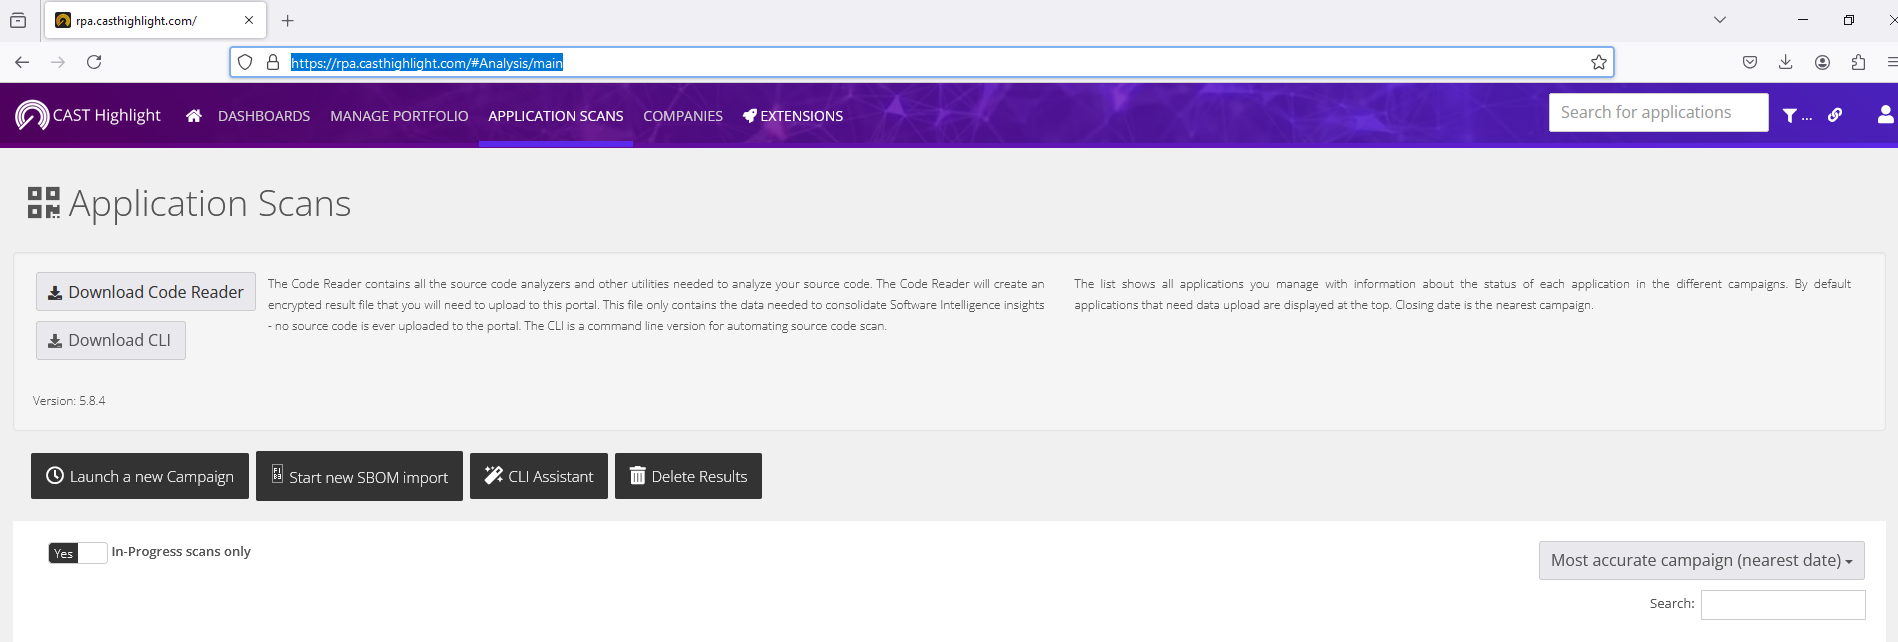Viewport: 1898px width, 642px height.
Task: Open the browser downloads icon
Action: (x=1786, y=62)
